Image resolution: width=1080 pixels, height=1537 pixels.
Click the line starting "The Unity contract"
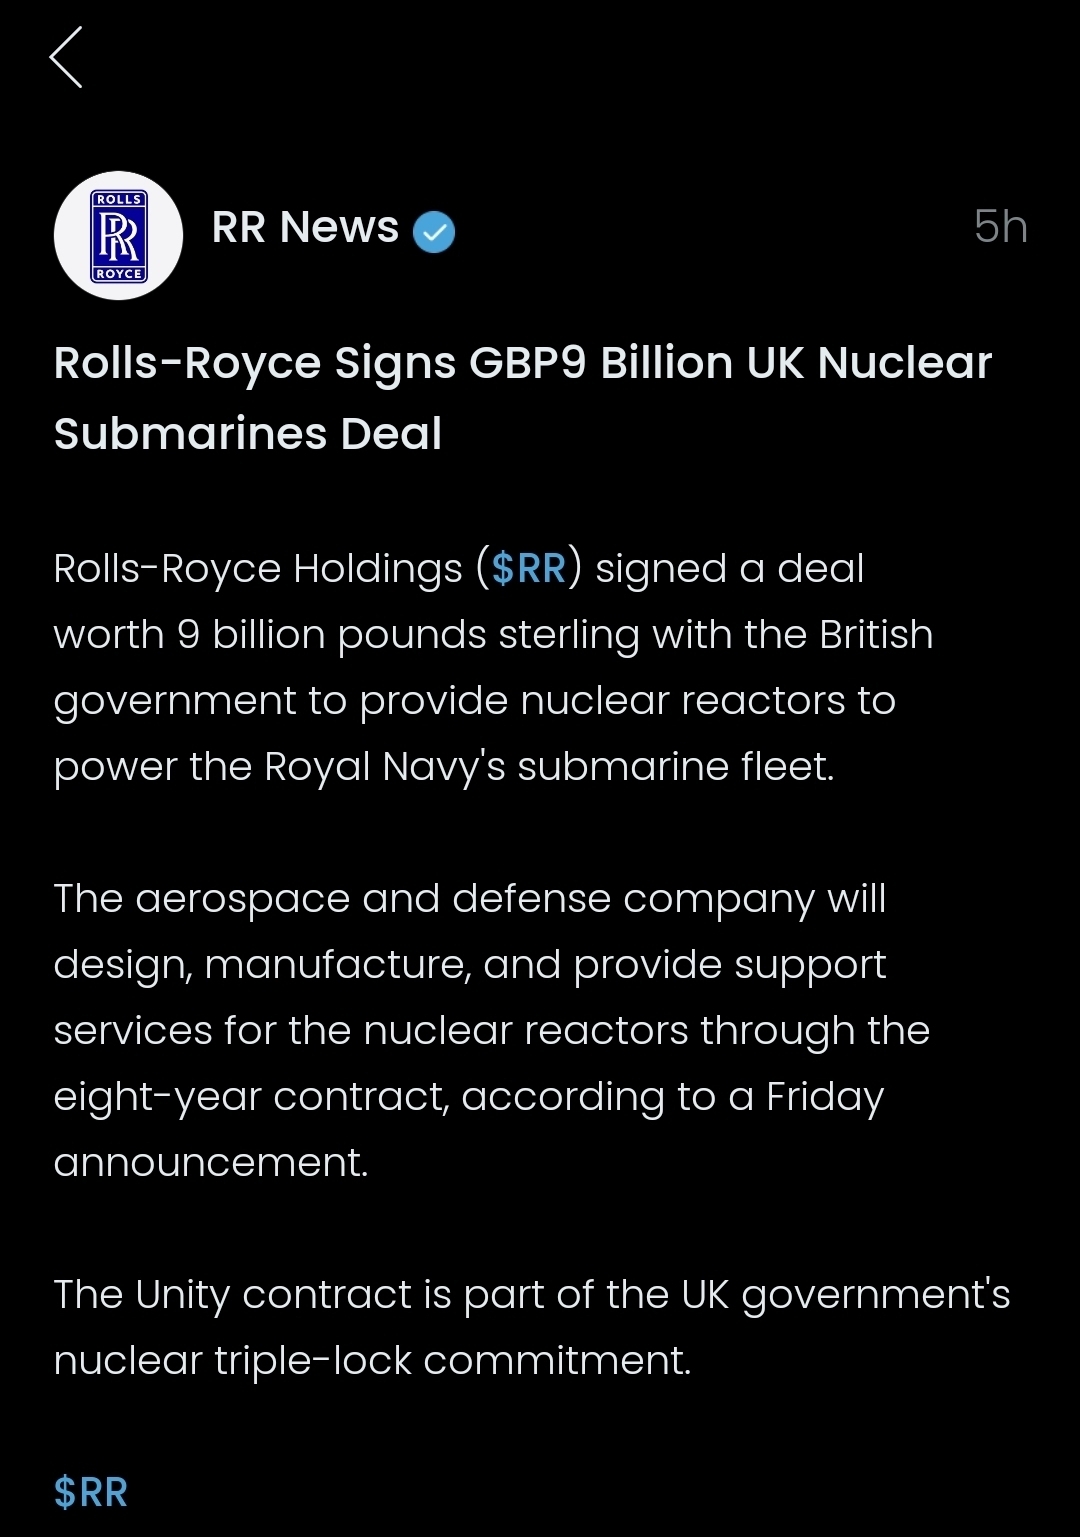531,1295
